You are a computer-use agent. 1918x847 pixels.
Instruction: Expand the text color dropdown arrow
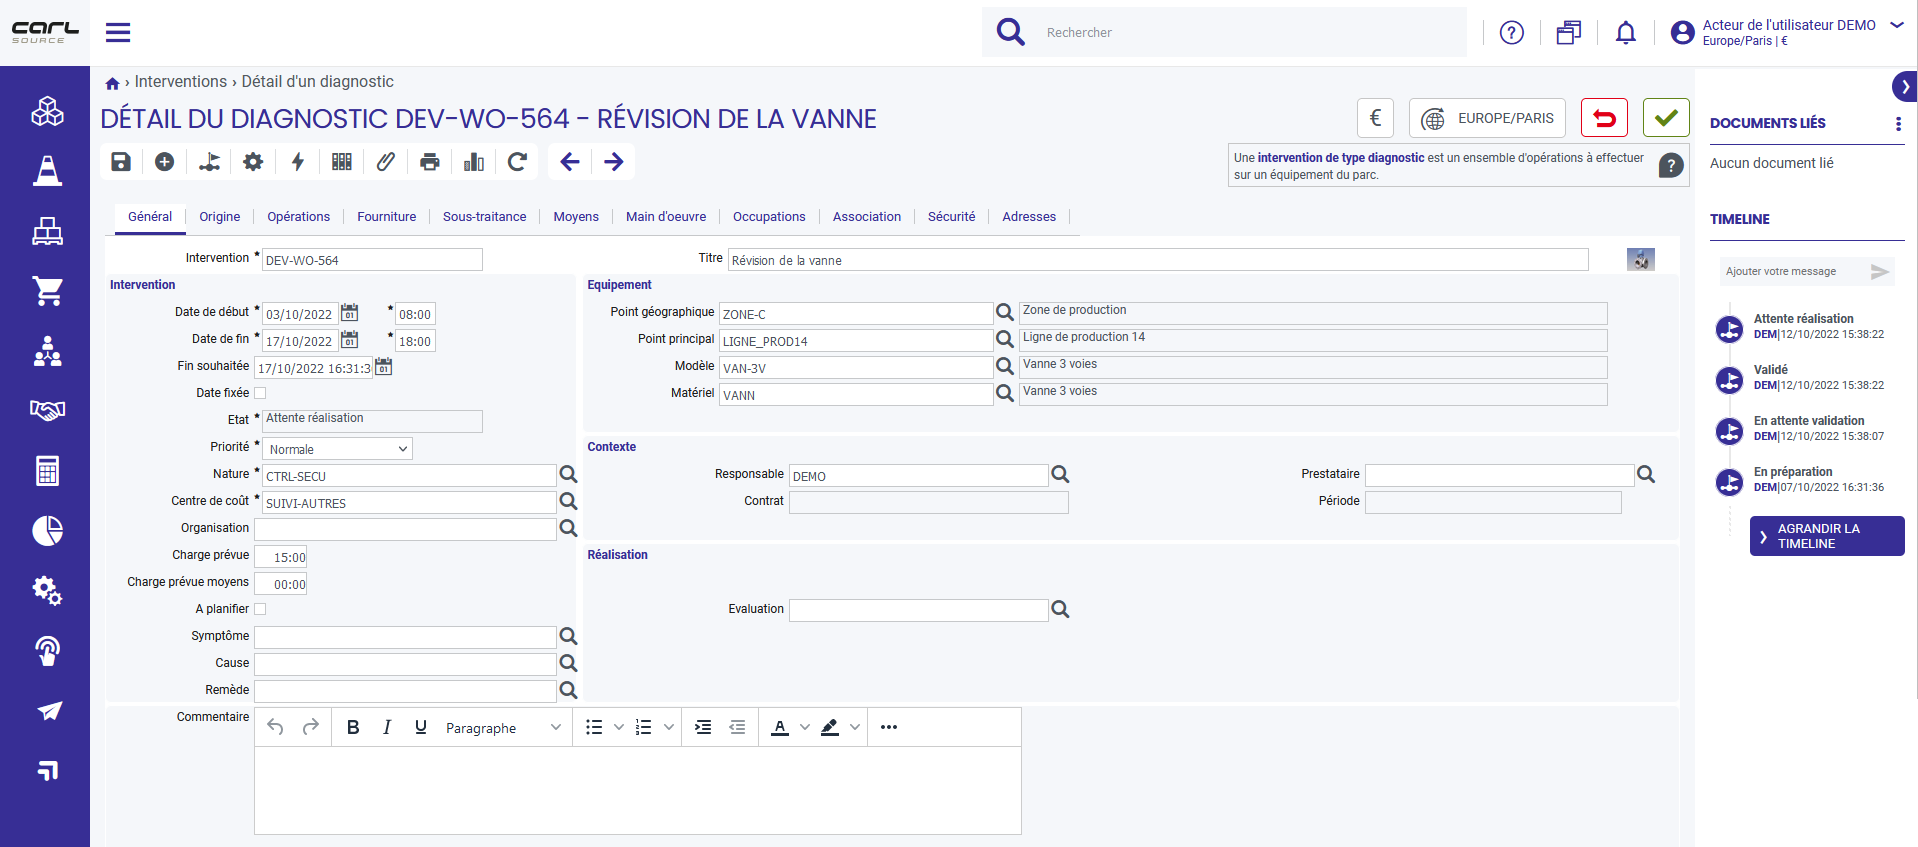(x=805, y=727)
